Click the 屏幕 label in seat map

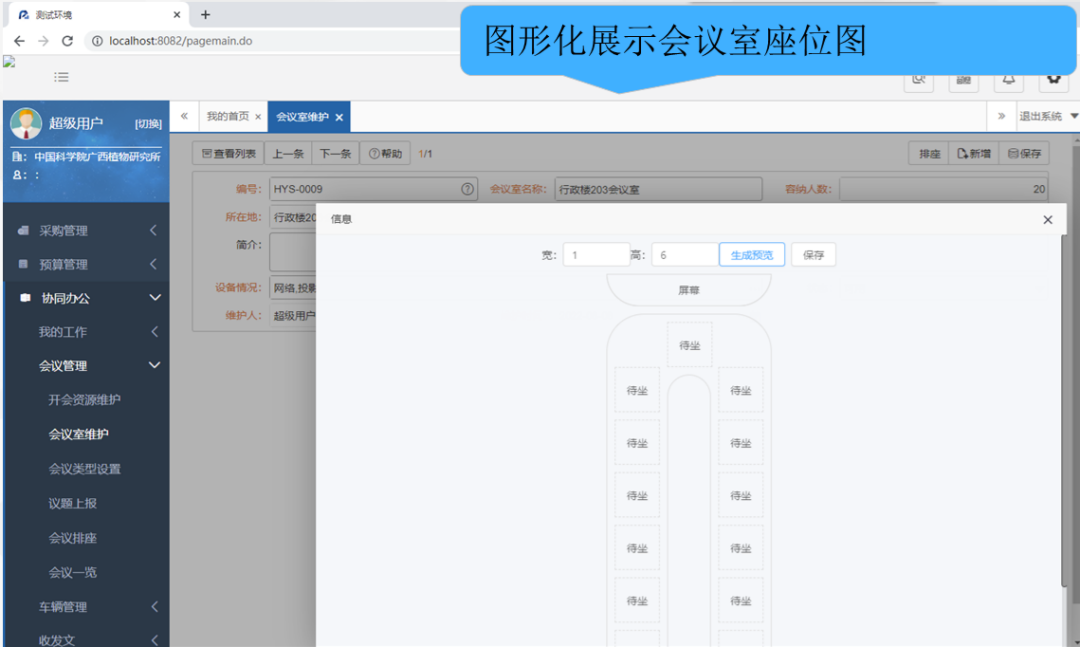(x=689, y=290)
